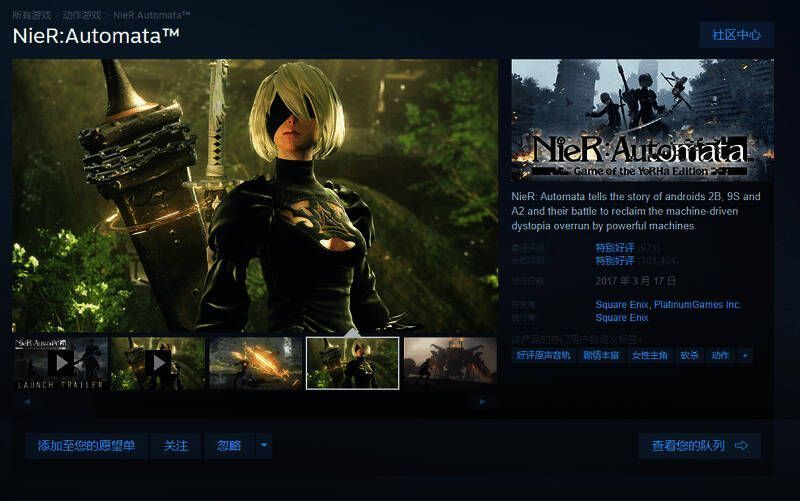The height and width of the screenshot is (501, 800).
Task: Click the NieR:Automata header capsule image
Action: 643,121
